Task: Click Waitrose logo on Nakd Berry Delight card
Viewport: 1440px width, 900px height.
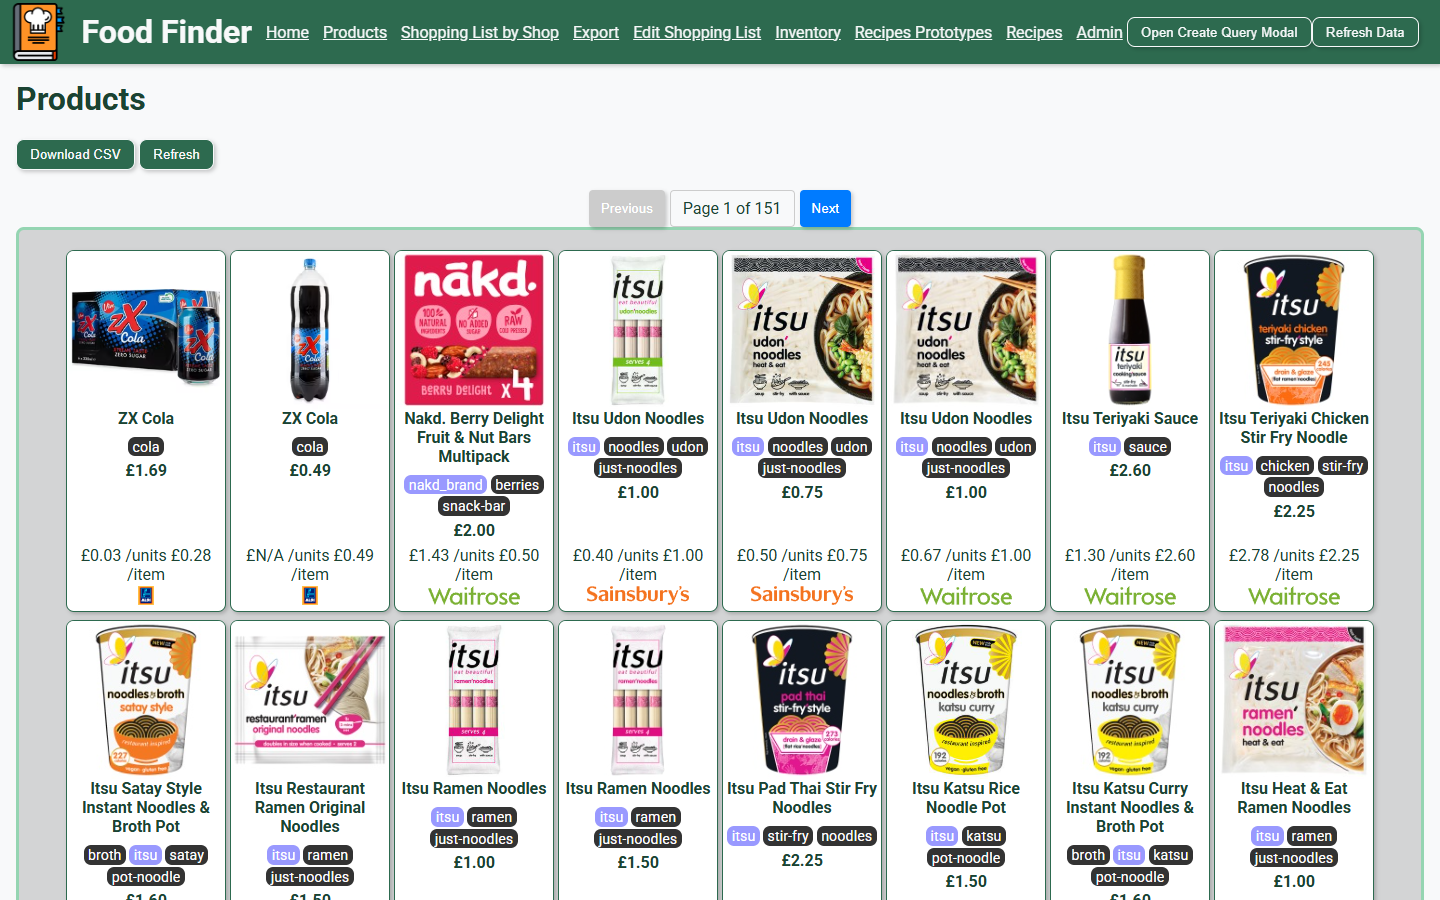Action: coord(474,597)
